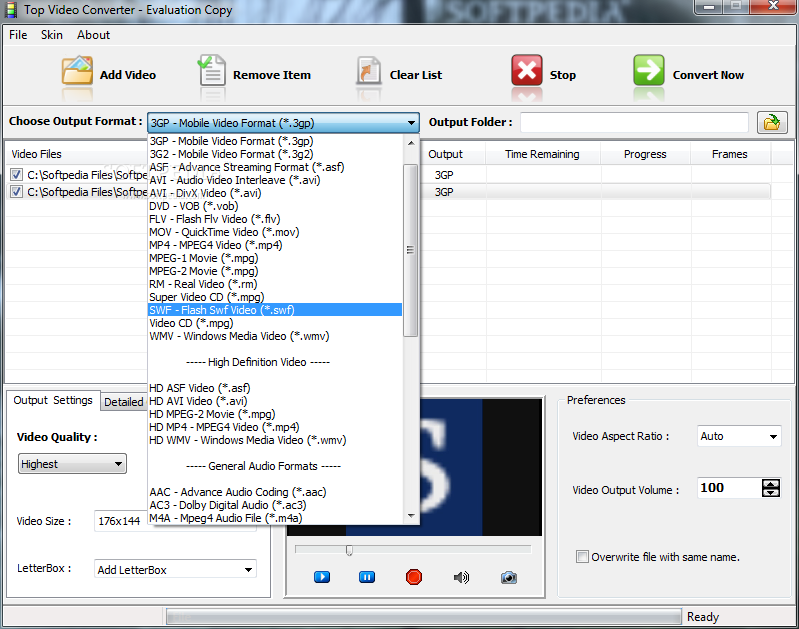Select RM - Real Video
The image size is (799, 629).
click(x=275, y=284)
